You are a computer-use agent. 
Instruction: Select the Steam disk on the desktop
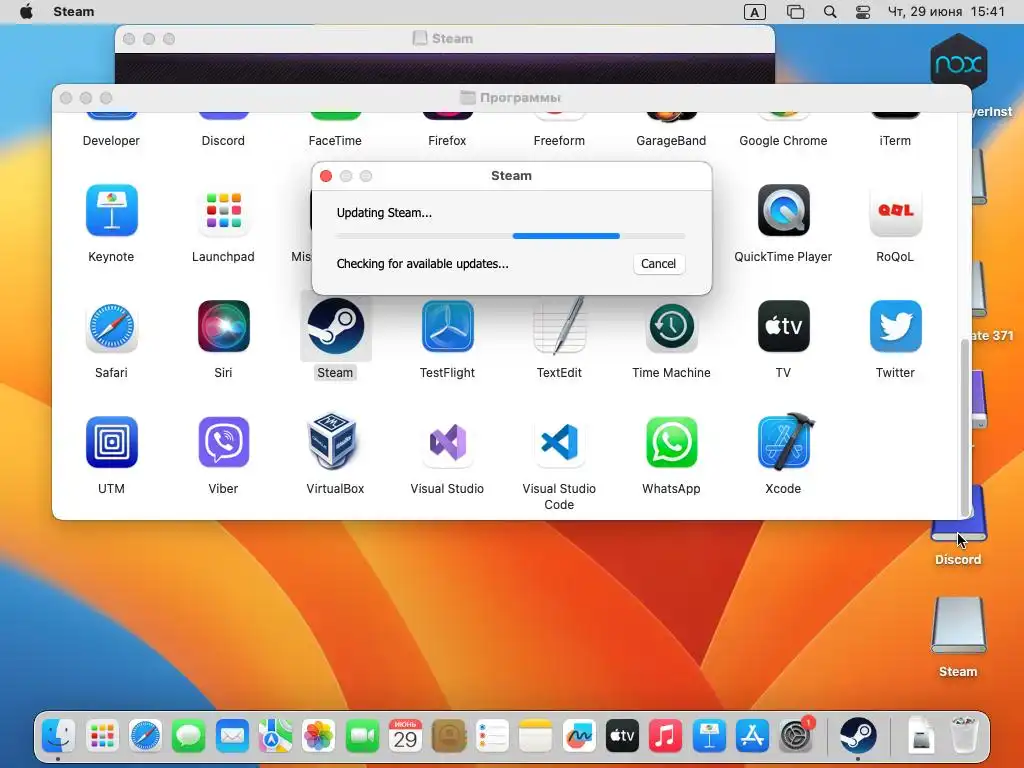[958, 625]
